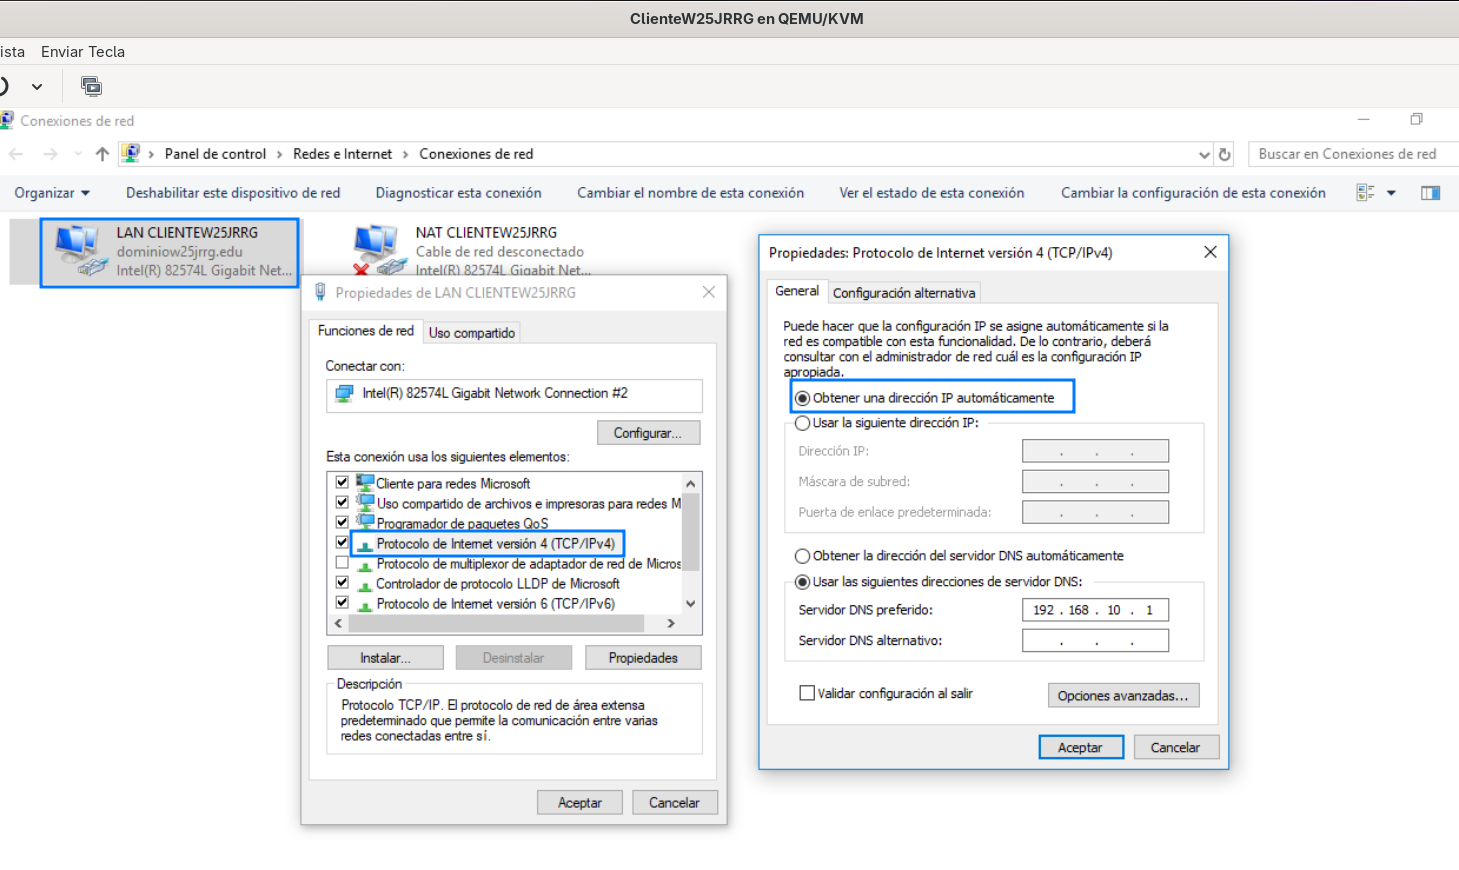
Task: Click Cambiar el nombre de esta conexión
Action: (x=691, y=193)
